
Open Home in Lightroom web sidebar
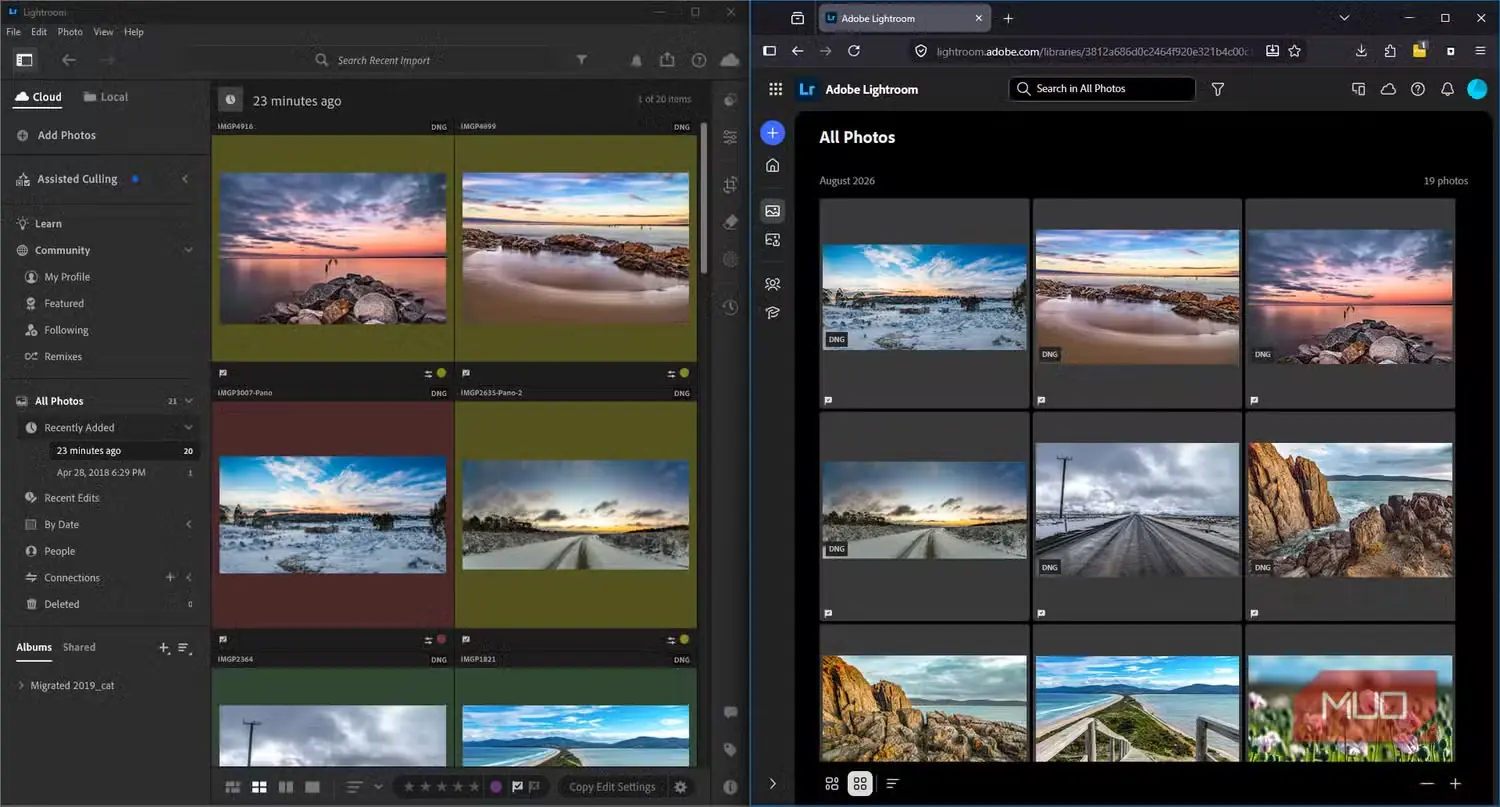[x=772, y=166]
